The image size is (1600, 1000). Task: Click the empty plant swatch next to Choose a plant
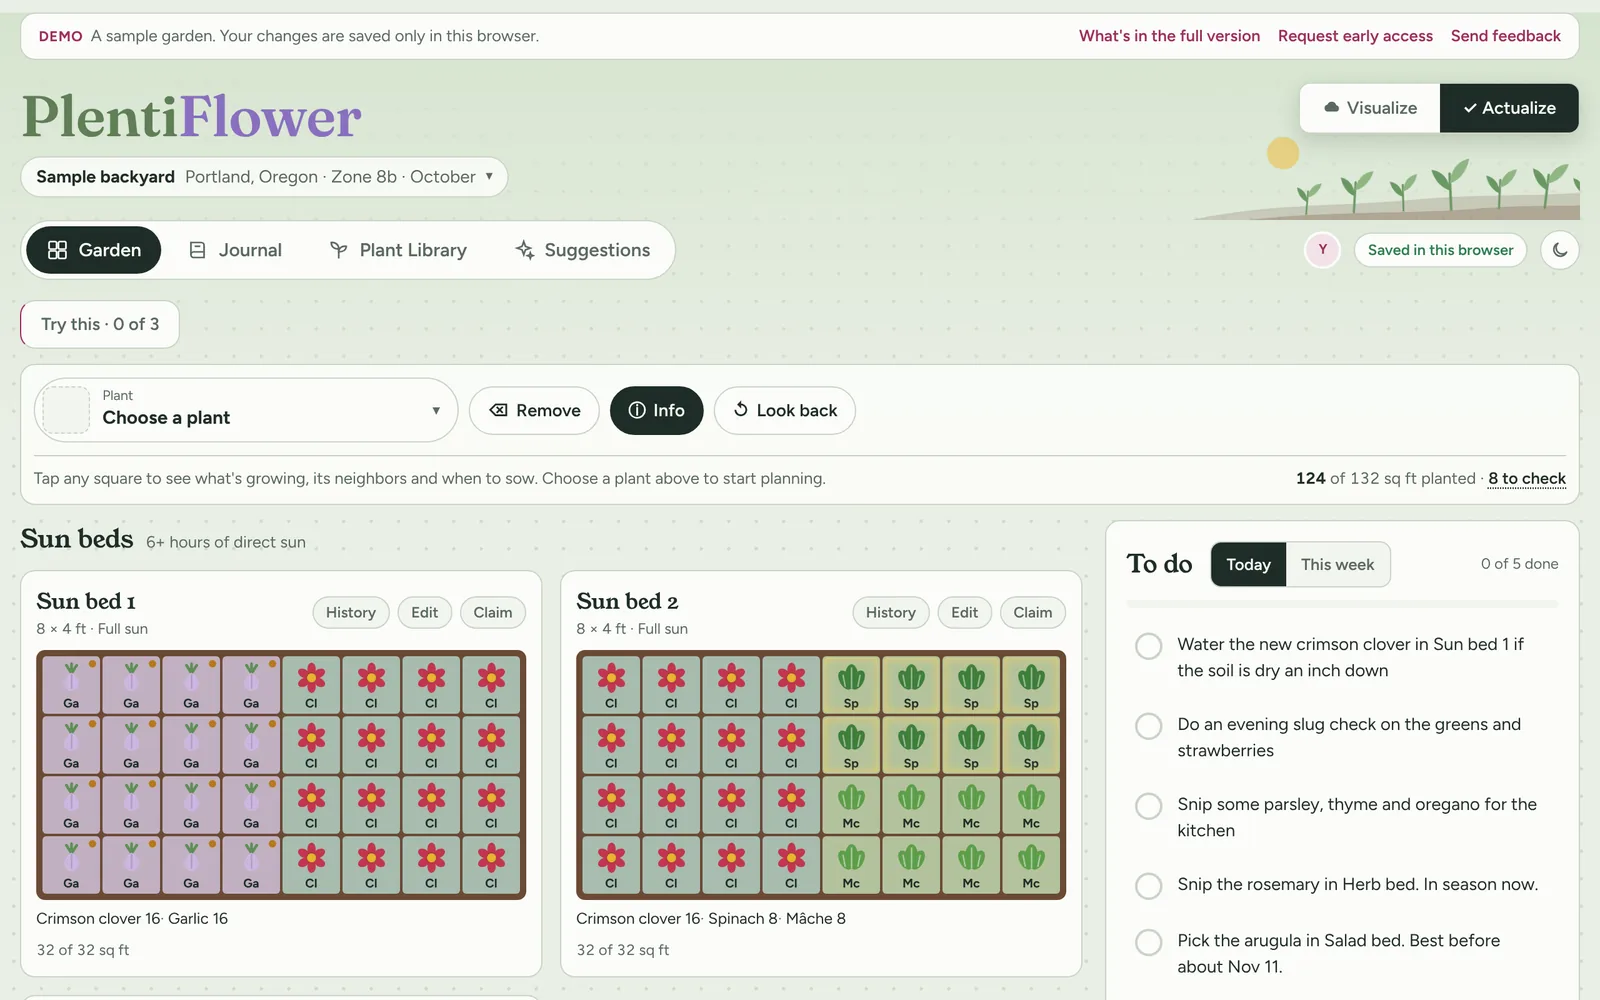[x=67, y=410]
